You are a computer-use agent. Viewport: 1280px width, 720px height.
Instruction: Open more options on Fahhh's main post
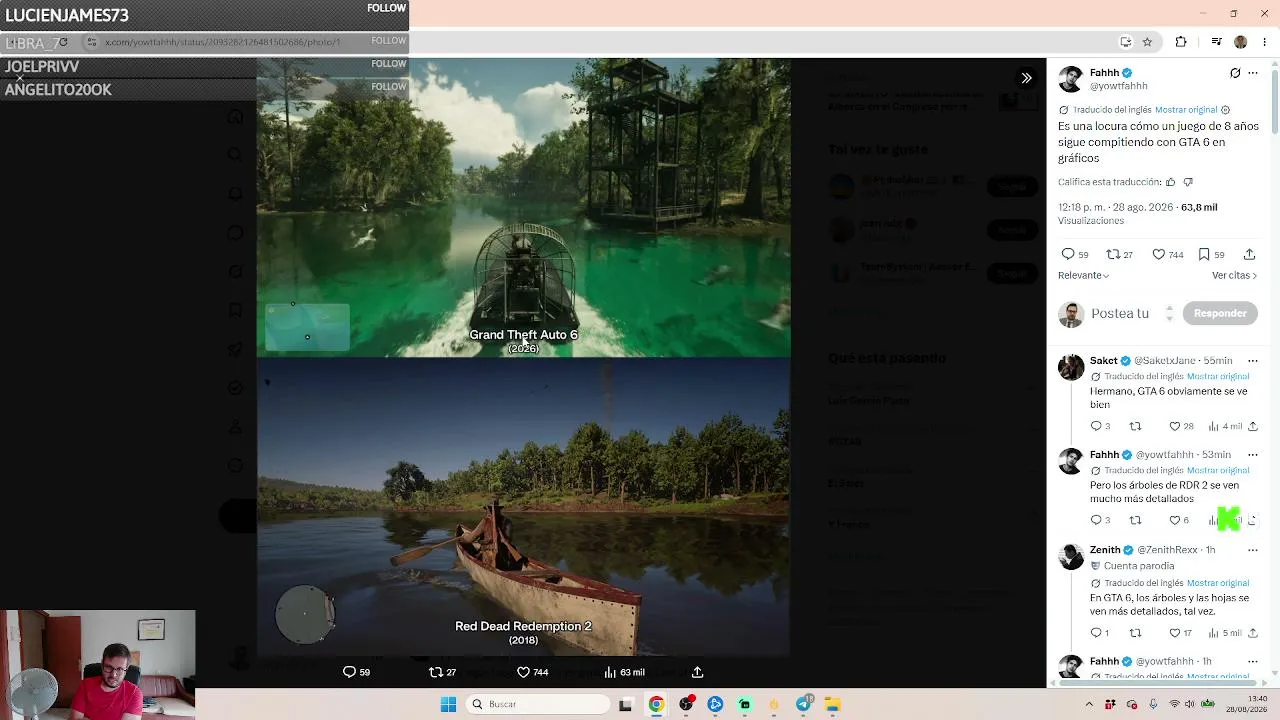coord(1253,73)
